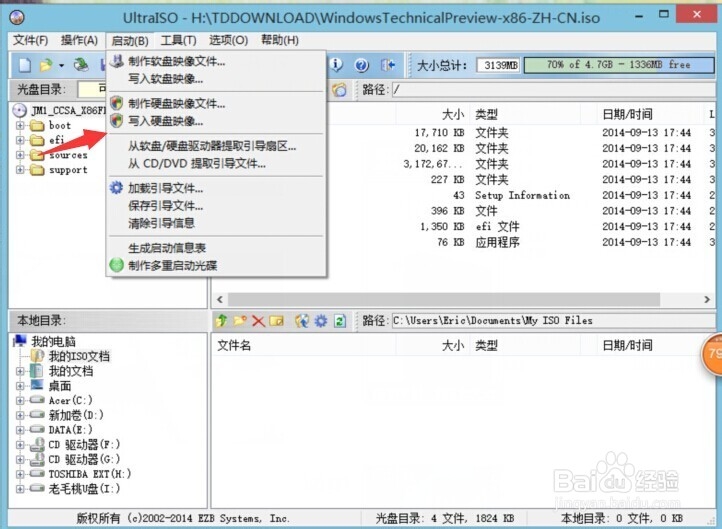Image resolution: width=722 pixels, height=529 pixels.
Task: Expand the Acer(C:) drive node
Action: tap(20, 401)
